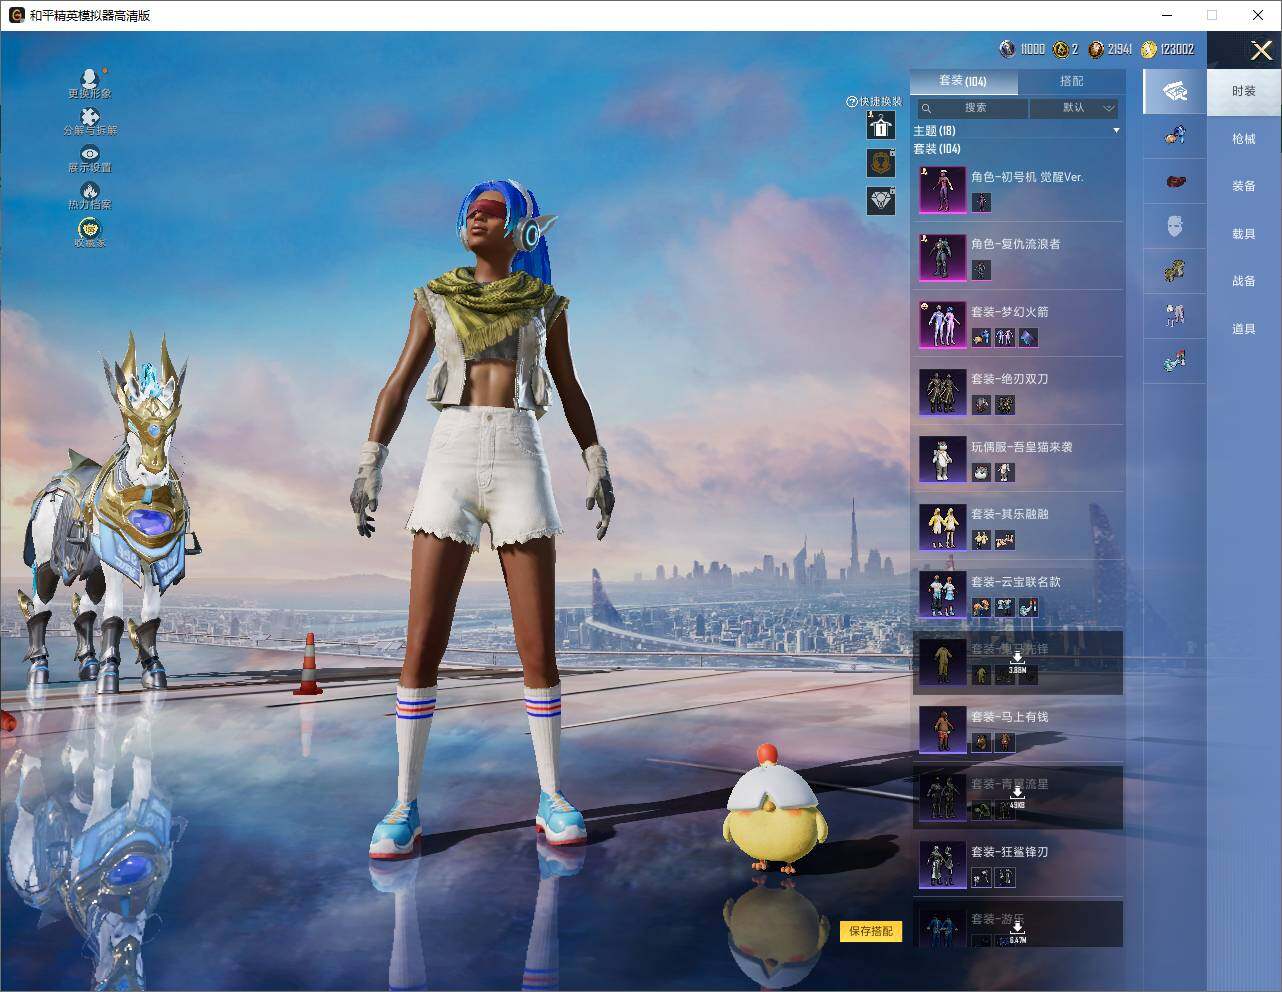Click the 21941 coin counter

click(x=1110, y=49)
